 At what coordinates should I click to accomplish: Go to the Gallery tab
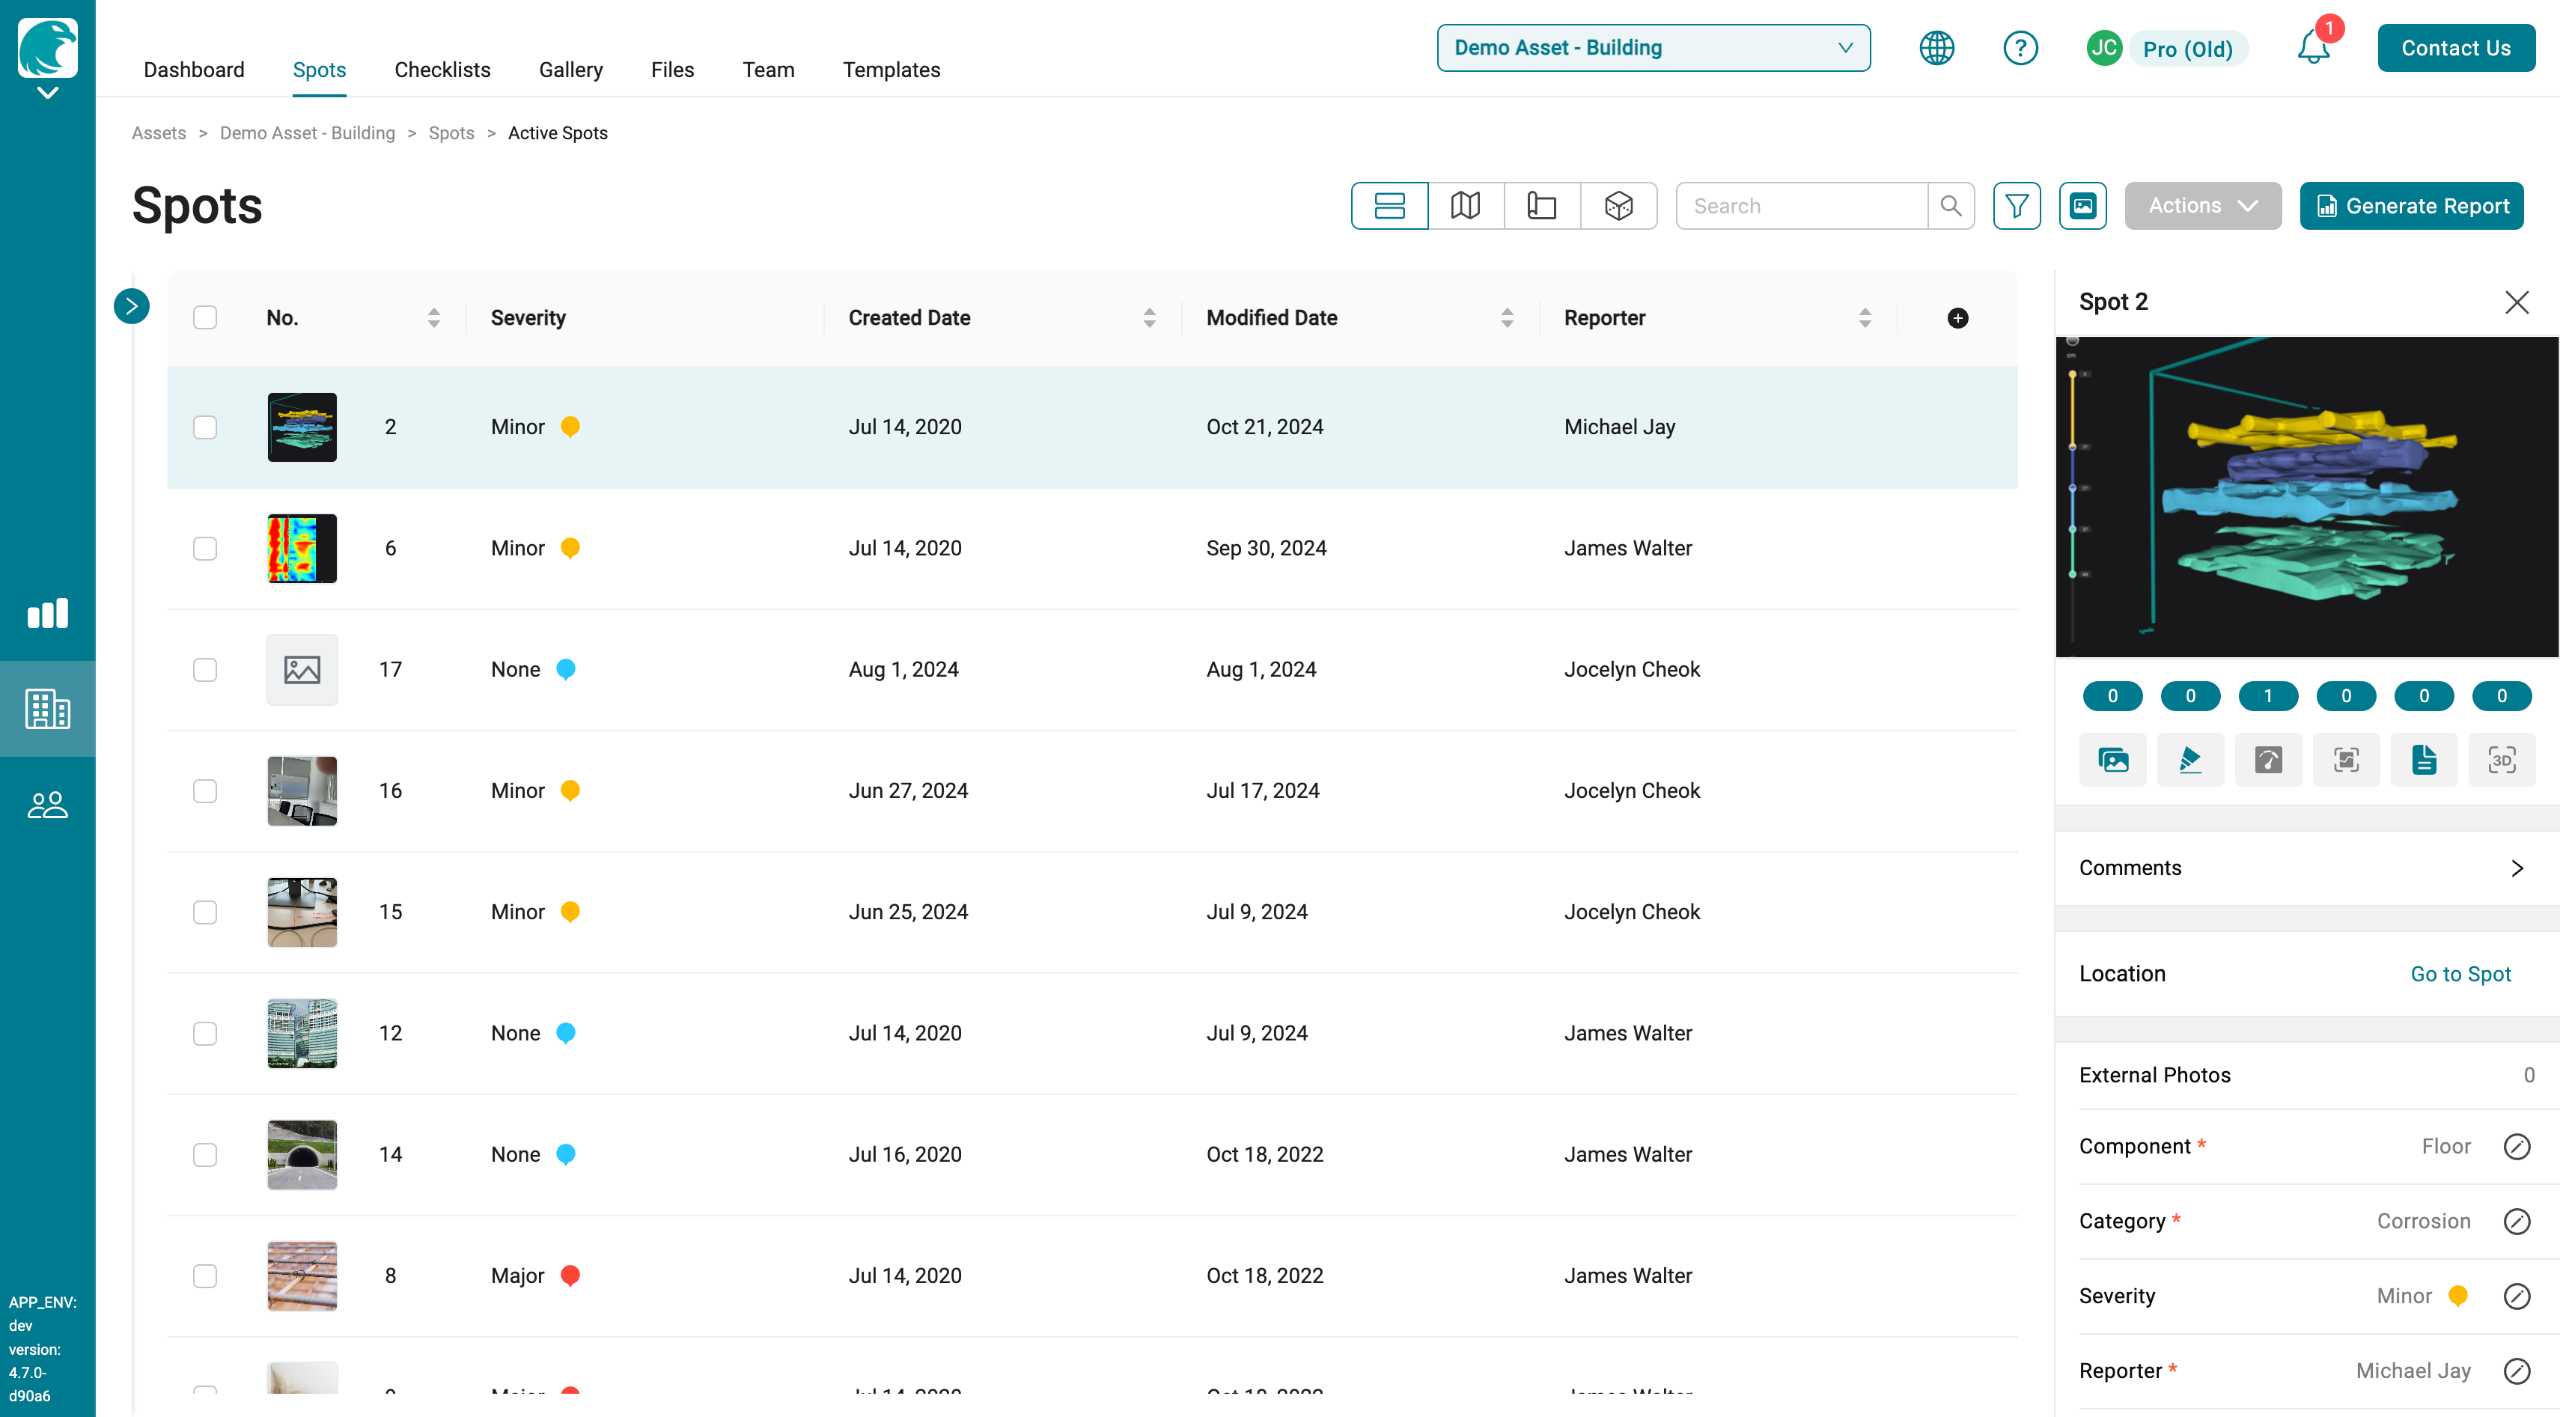coord(570,70)
